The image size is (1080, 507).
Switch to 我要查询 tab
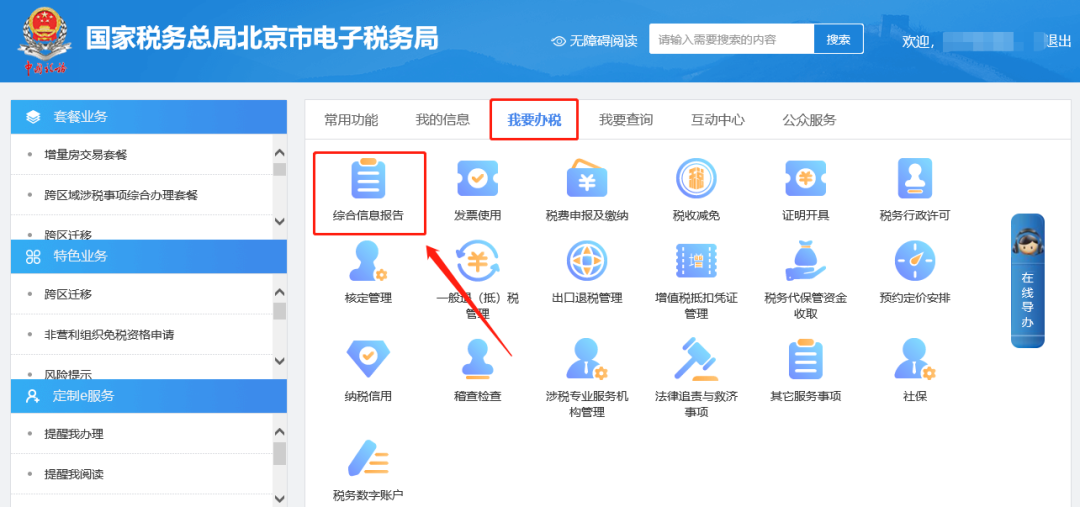[x=626, y=120]
